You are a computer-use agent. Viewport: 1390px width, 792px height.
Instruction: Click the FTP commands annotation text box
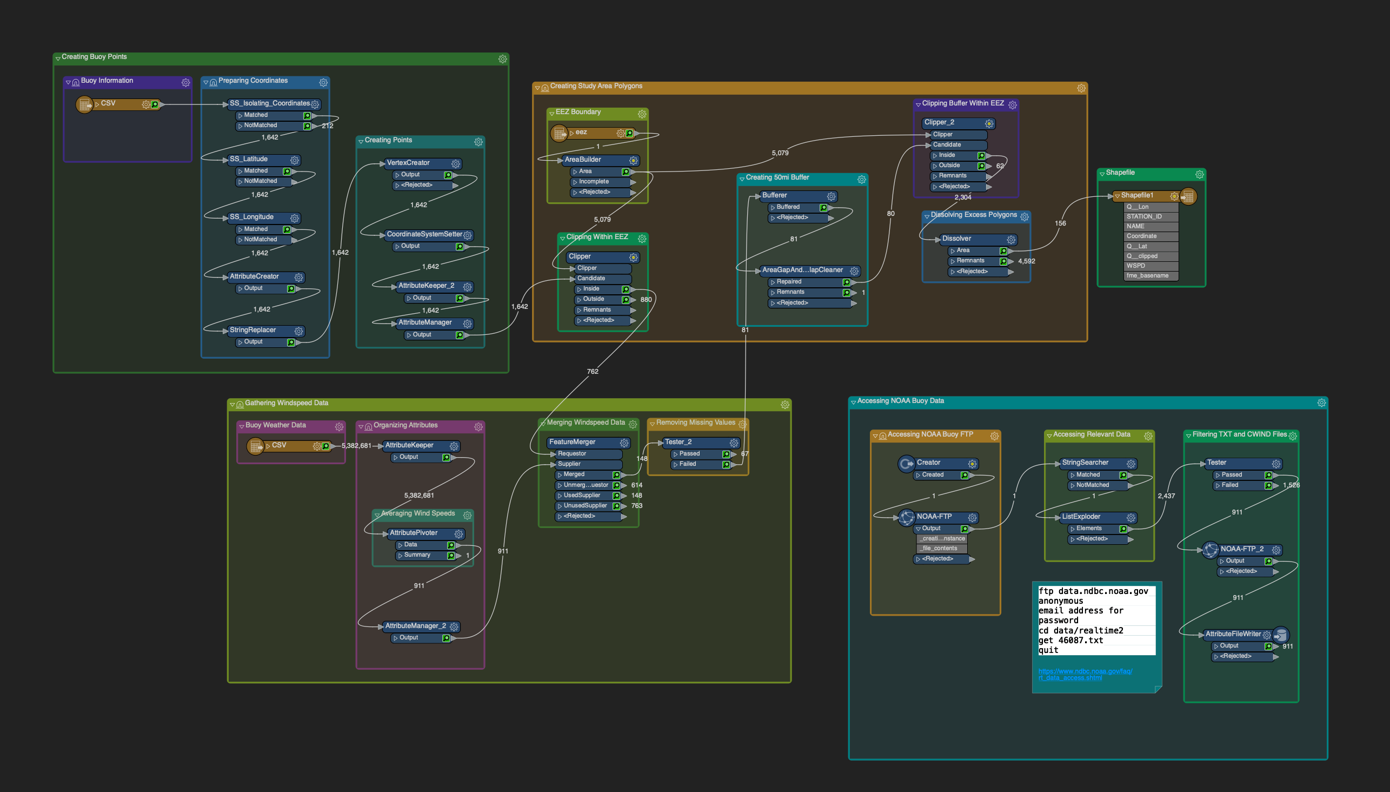(1095, 620)
